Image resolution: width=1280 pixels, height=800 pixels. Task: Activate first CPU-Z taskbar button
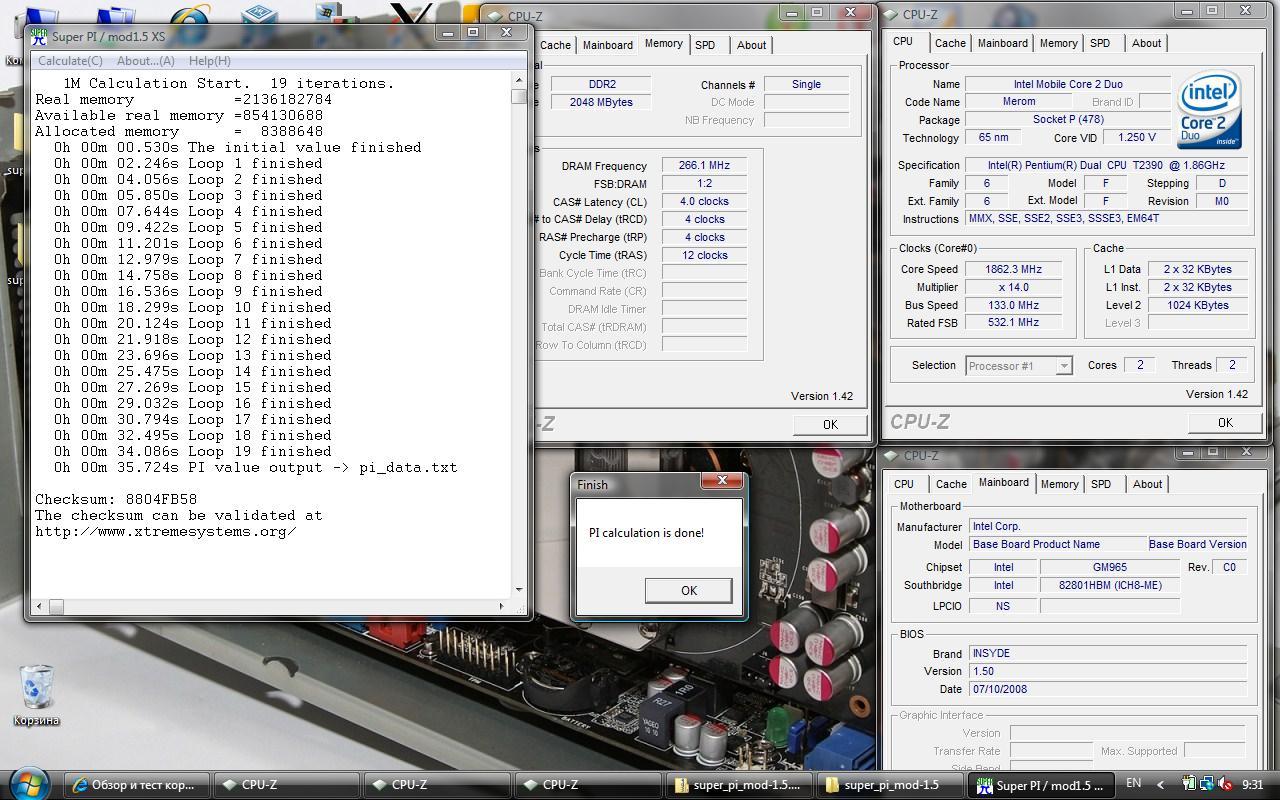tap(289, 785)
